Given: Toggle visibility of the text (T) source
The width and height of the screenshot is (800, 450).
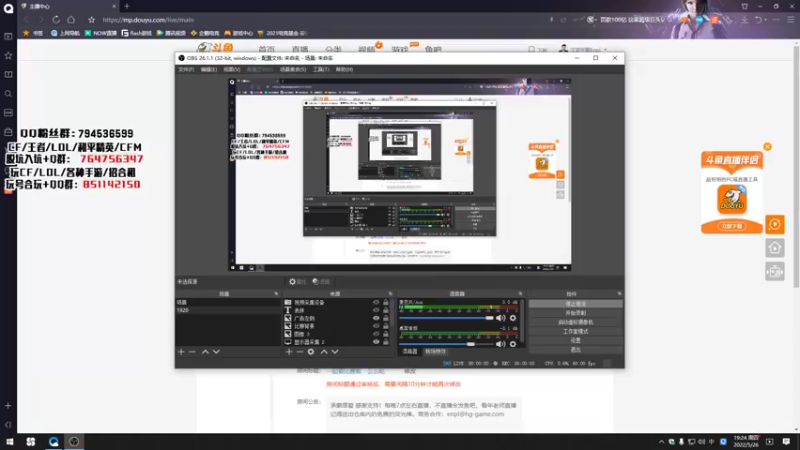Looking at the screenshot, I should [376, 310].
